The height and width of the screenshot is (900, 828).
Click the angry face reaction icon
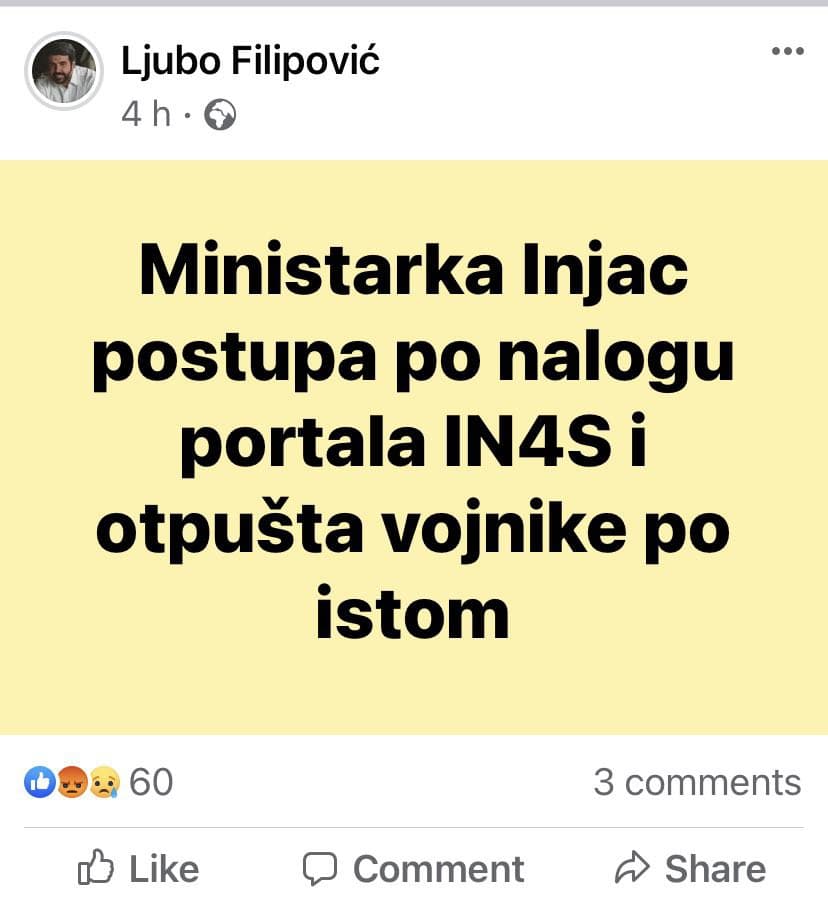point(72,781)
